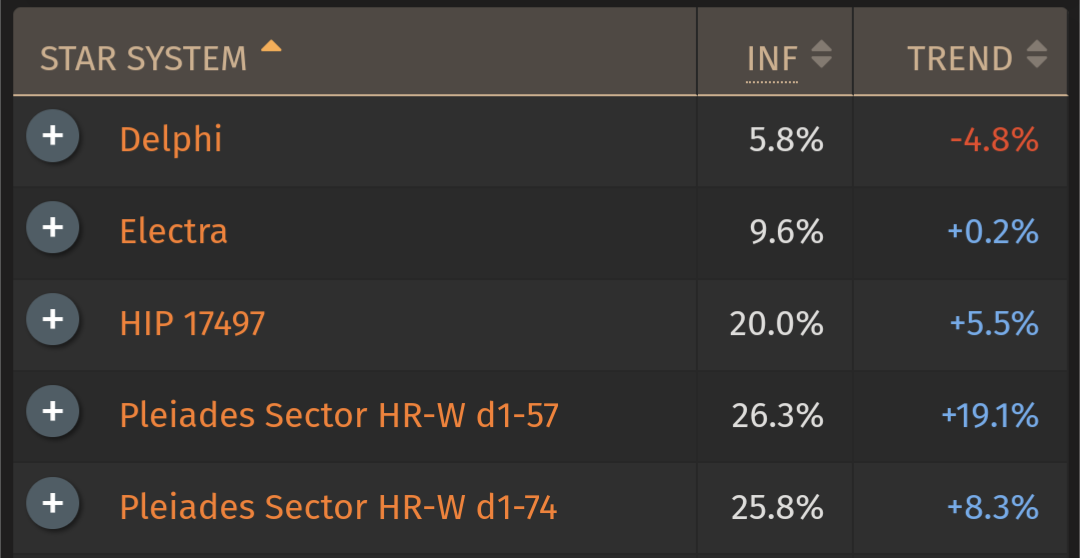1080x558 pixels.
Task: Open the HIP 17497 system link
Action: click(192, 324)
